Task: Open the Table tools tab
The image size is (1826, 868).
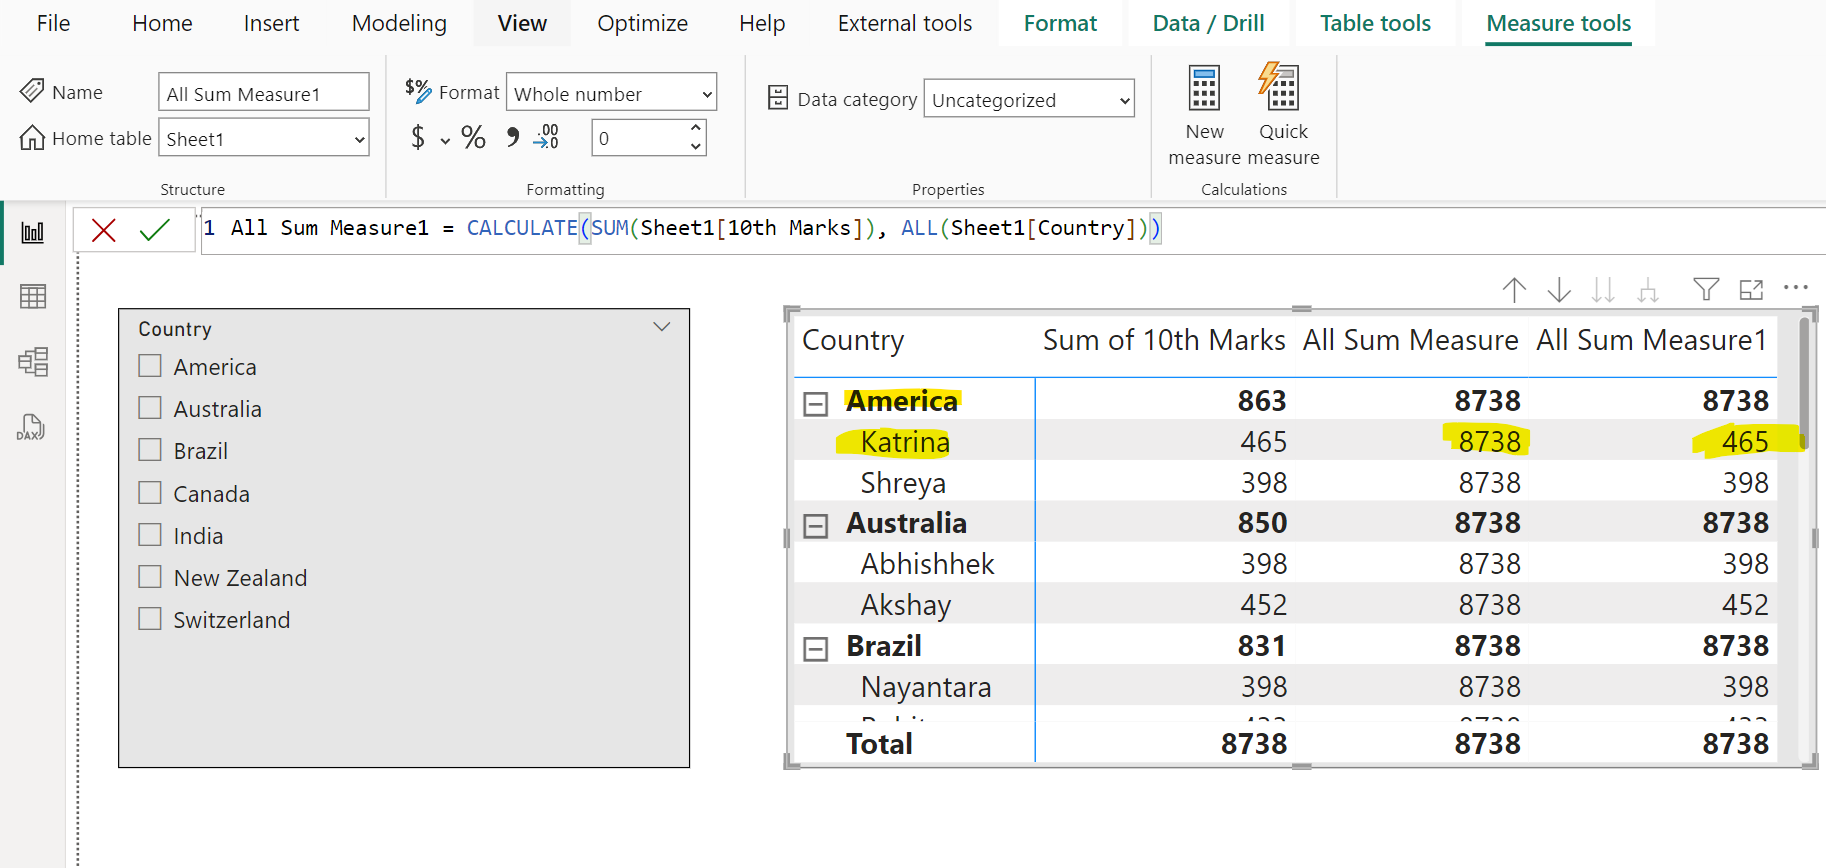Action: click(1375, 23)
